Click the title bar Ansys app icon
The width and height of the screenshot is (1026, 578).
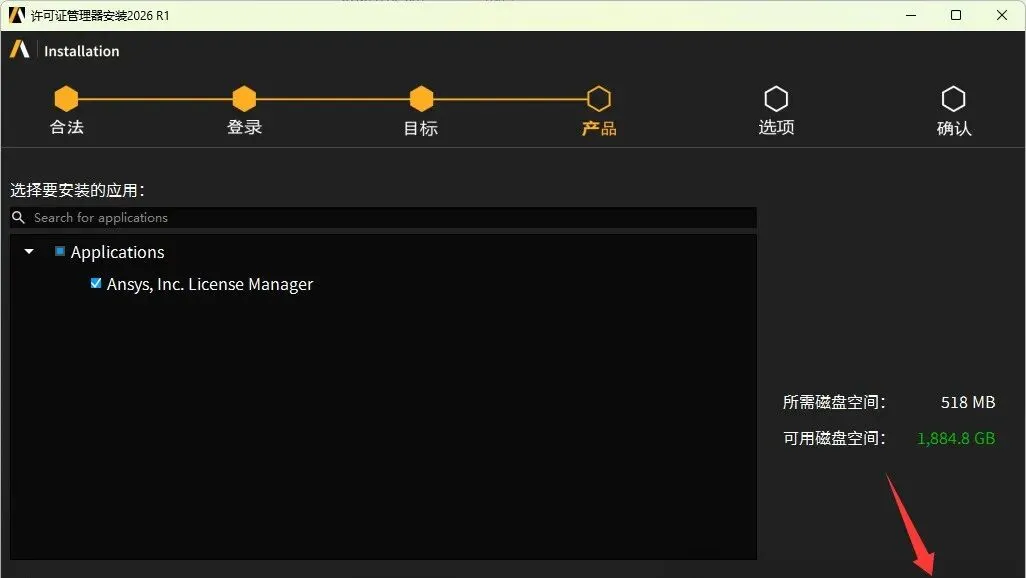tap(16, 15)
